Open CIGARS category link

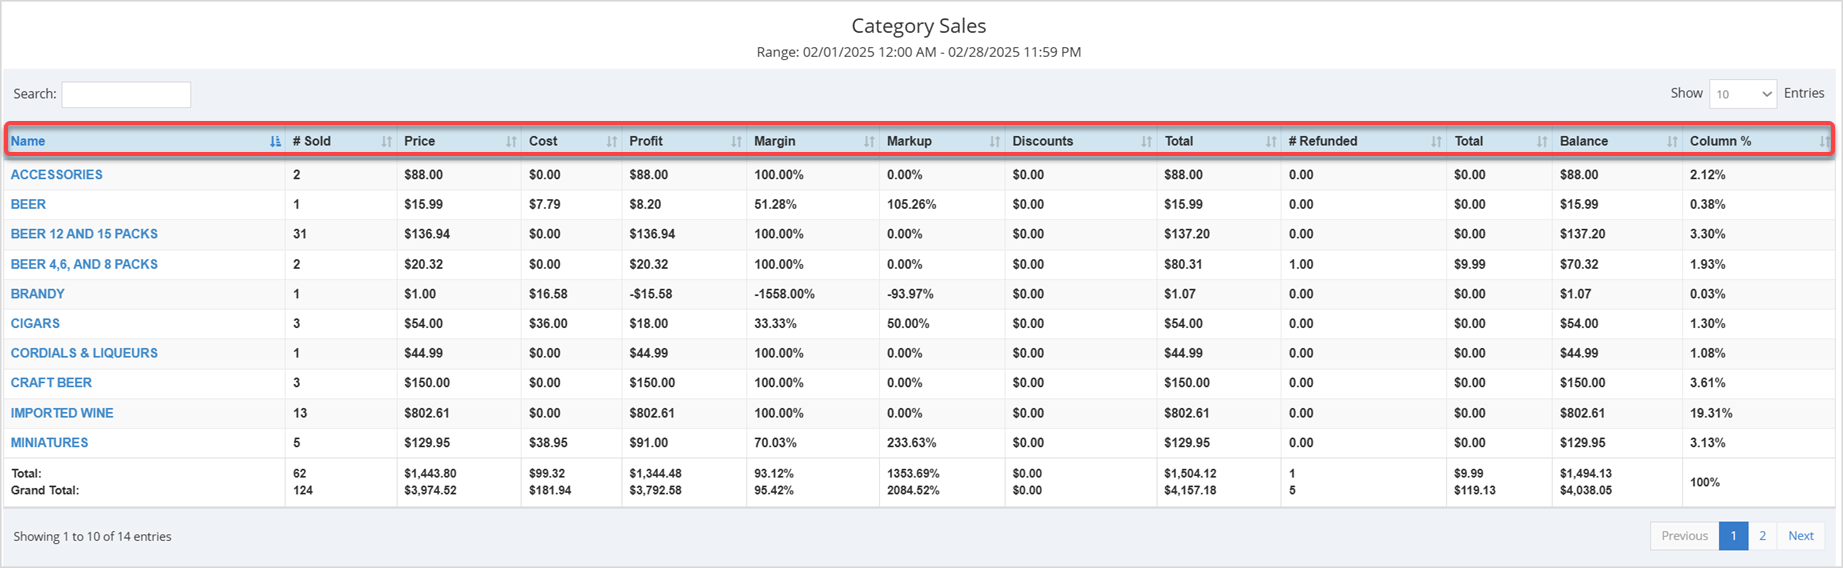35,323
